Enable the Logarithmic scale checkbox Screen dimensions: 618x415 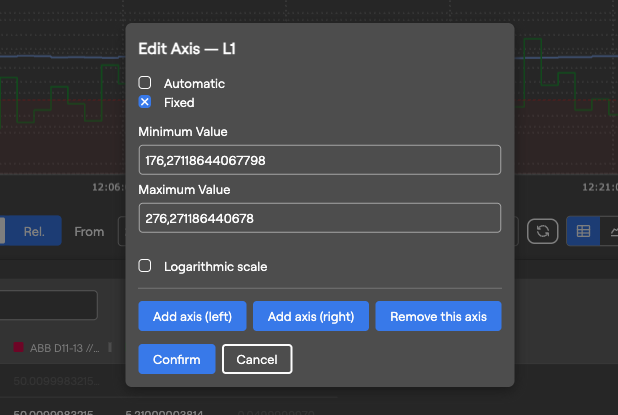[x=145, y=266]
